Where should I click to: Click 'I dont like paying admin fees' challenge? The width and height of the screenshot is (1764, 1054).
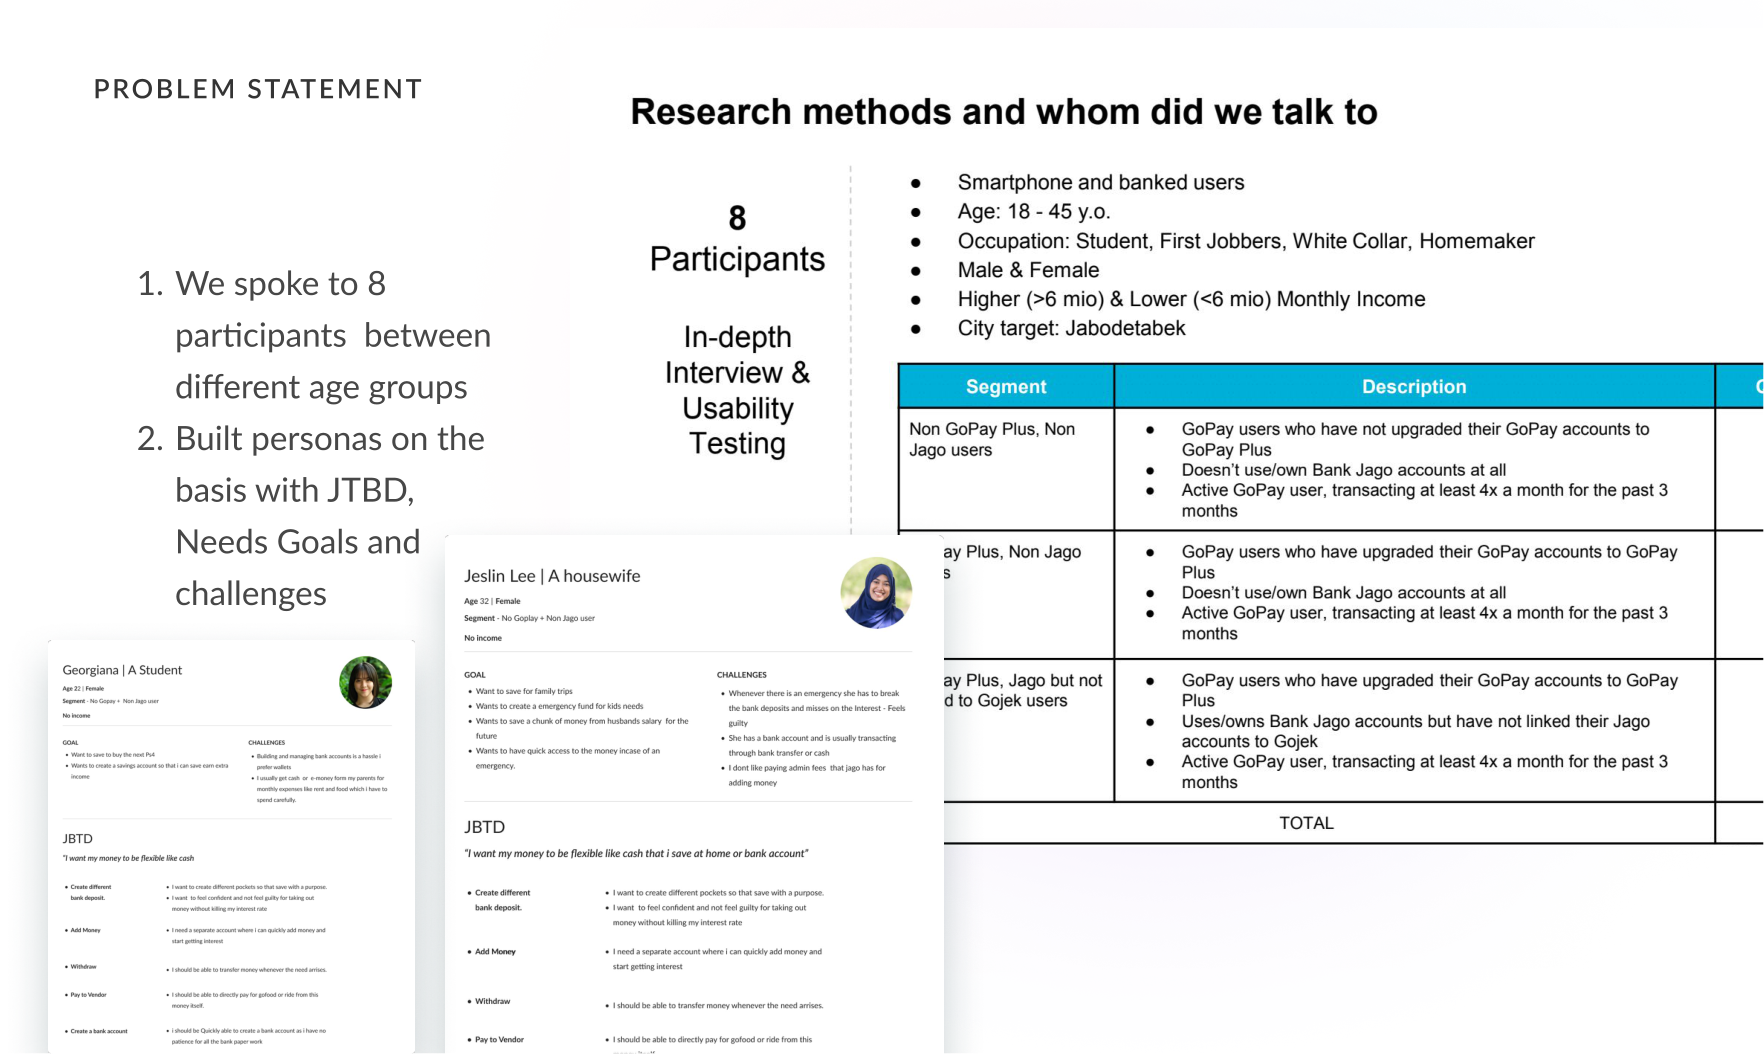806,775
